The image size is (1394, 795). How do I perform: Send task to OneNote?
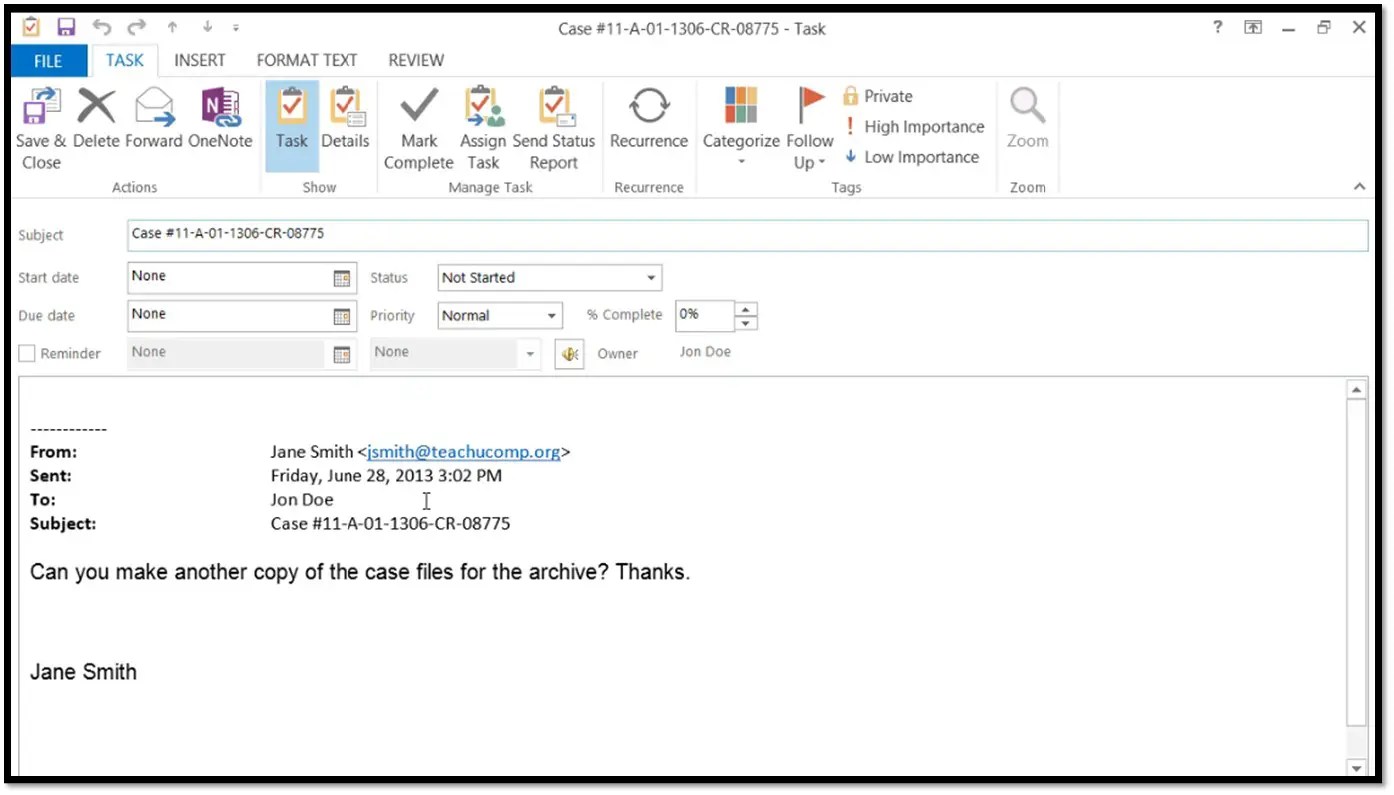pyautogui.click(x=220, y=106)
